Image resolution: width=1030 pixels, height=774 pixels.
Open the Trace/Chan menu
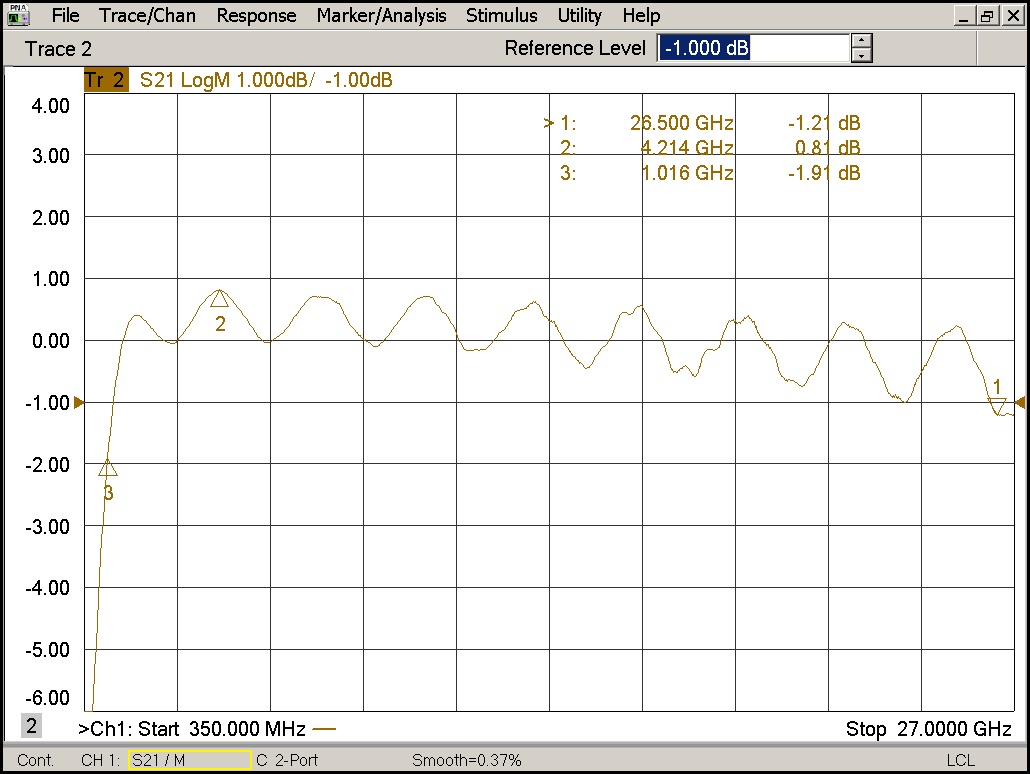pyautogui.click(x=147, y=15)
